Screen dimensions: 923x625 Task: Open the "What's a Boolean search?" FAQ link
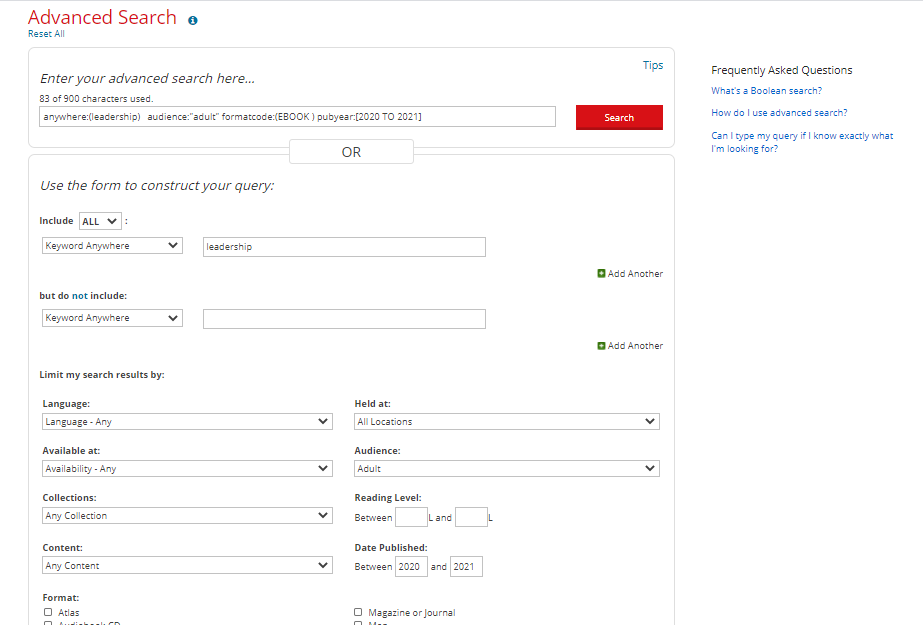click(766, 91)
